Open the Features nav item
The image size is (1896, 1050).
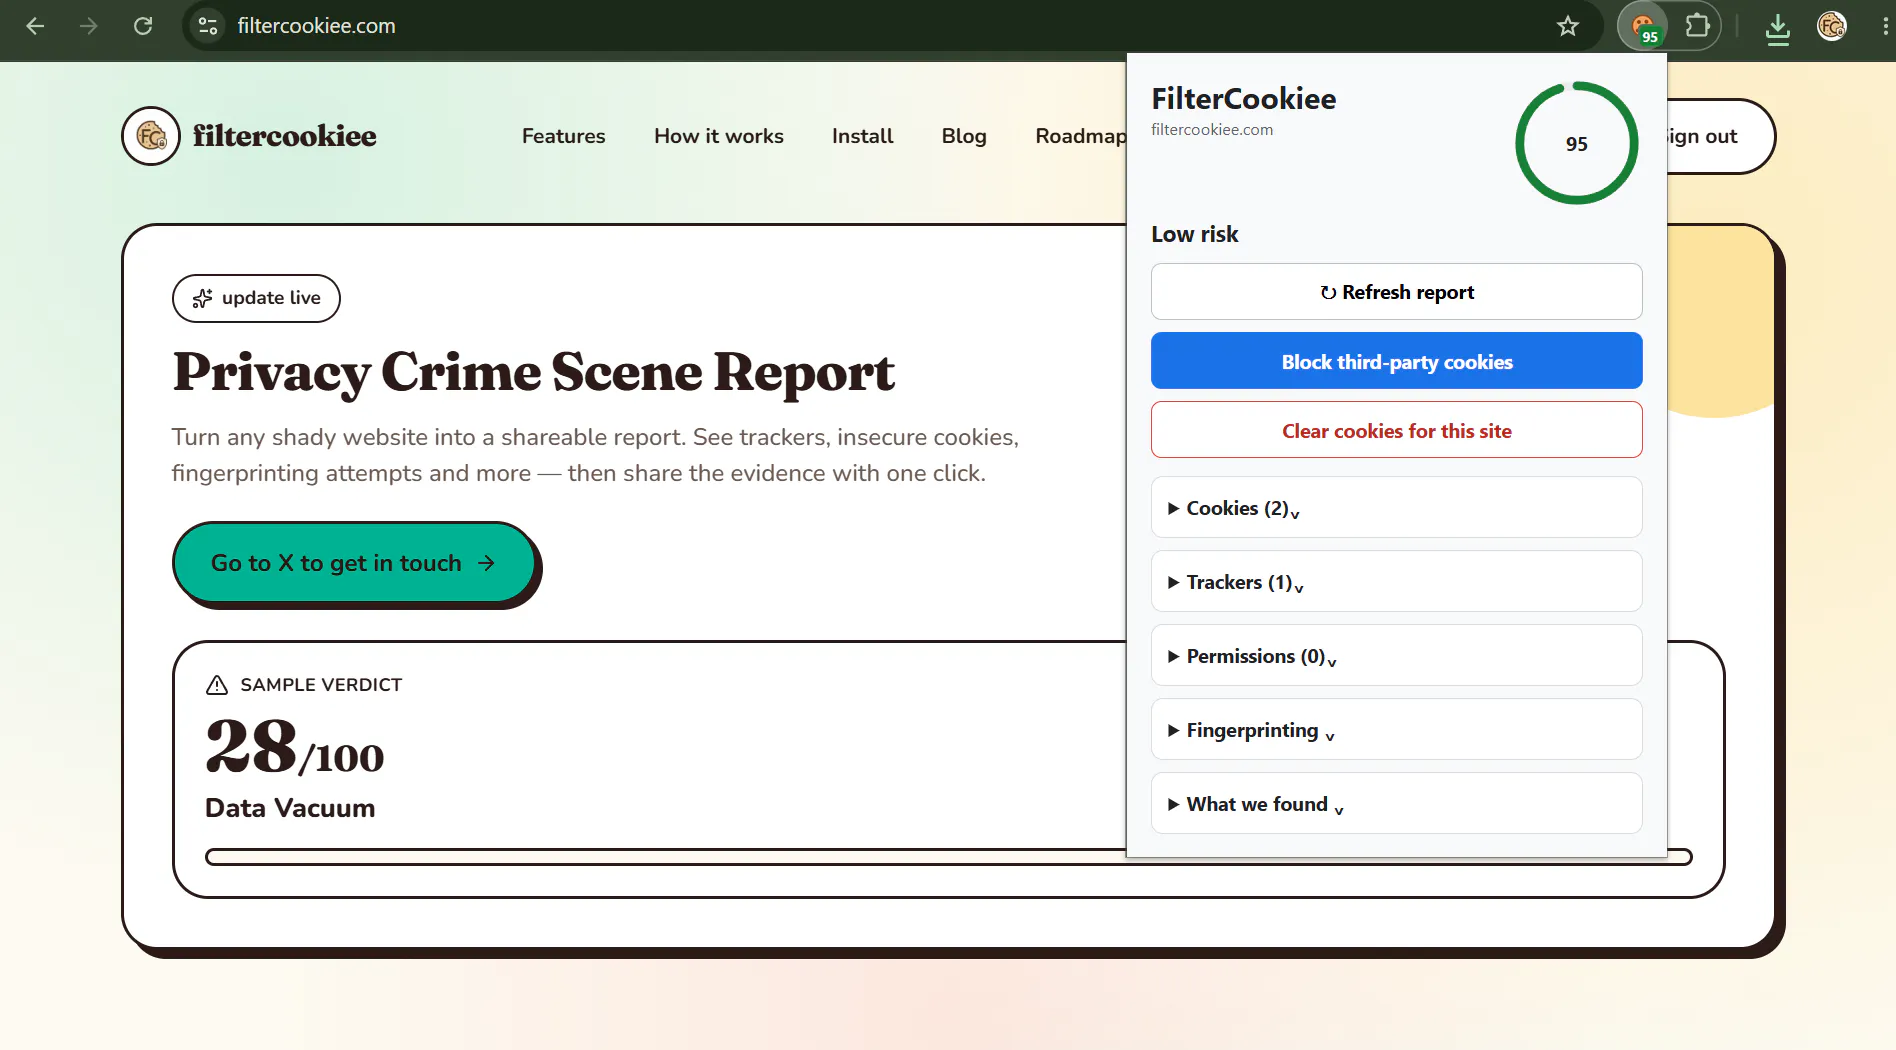563,136
